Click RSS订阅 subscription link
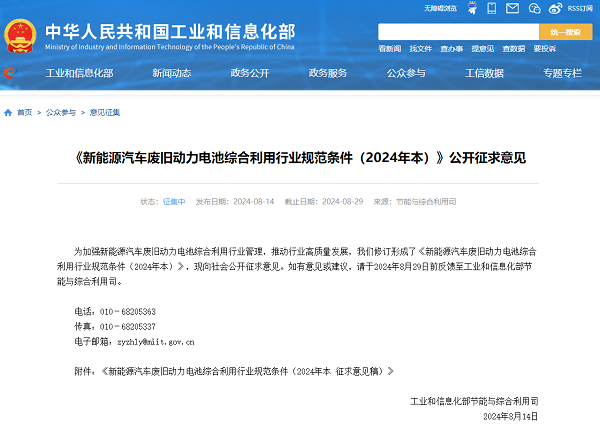The width and height of the screenshot is (600, 429). click(581, 8)
